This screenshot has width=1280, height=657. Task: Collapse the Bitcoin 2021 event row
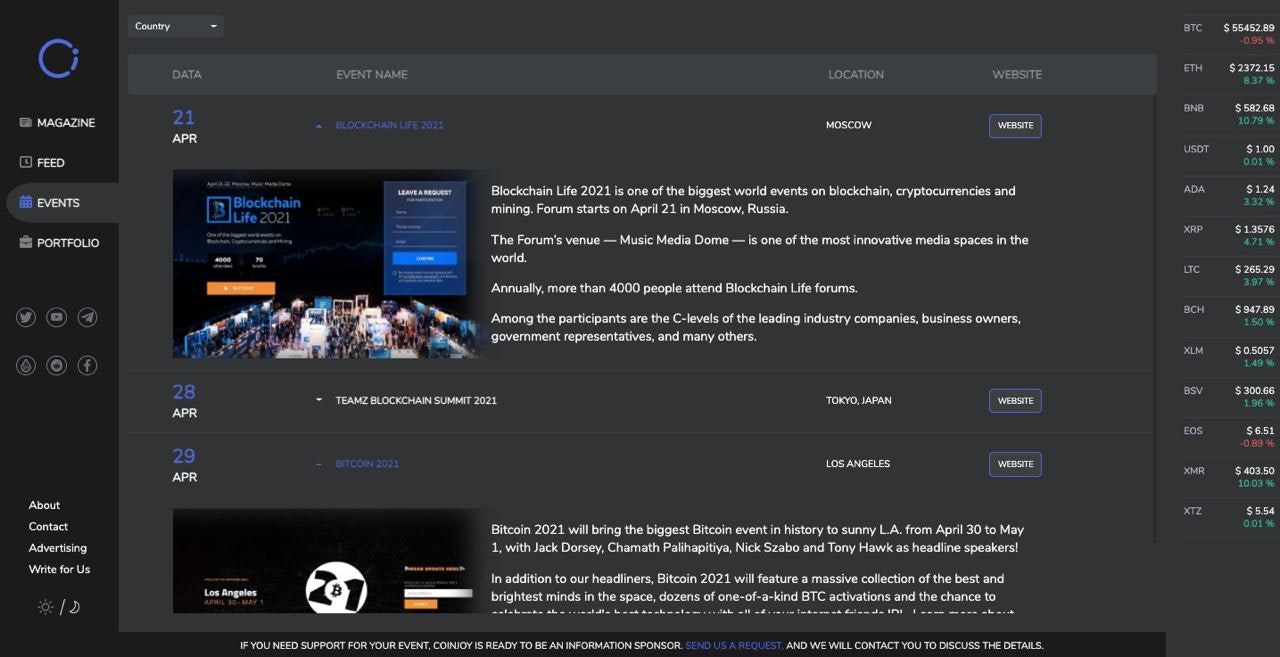point(319,464)
